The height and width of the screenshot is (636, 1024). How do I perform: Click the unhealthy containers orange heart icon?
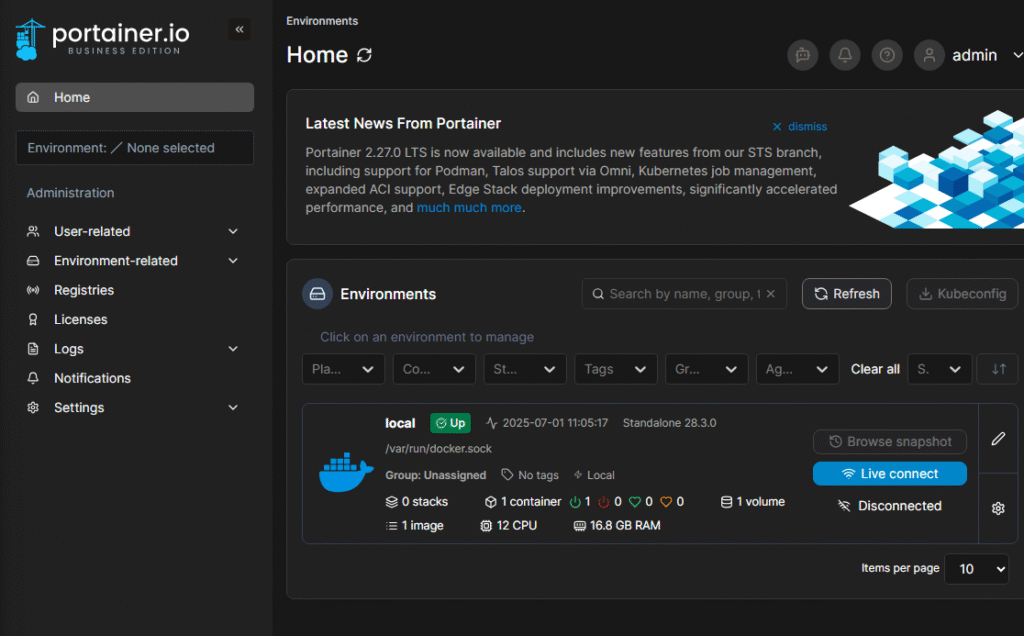click(666, 501)
